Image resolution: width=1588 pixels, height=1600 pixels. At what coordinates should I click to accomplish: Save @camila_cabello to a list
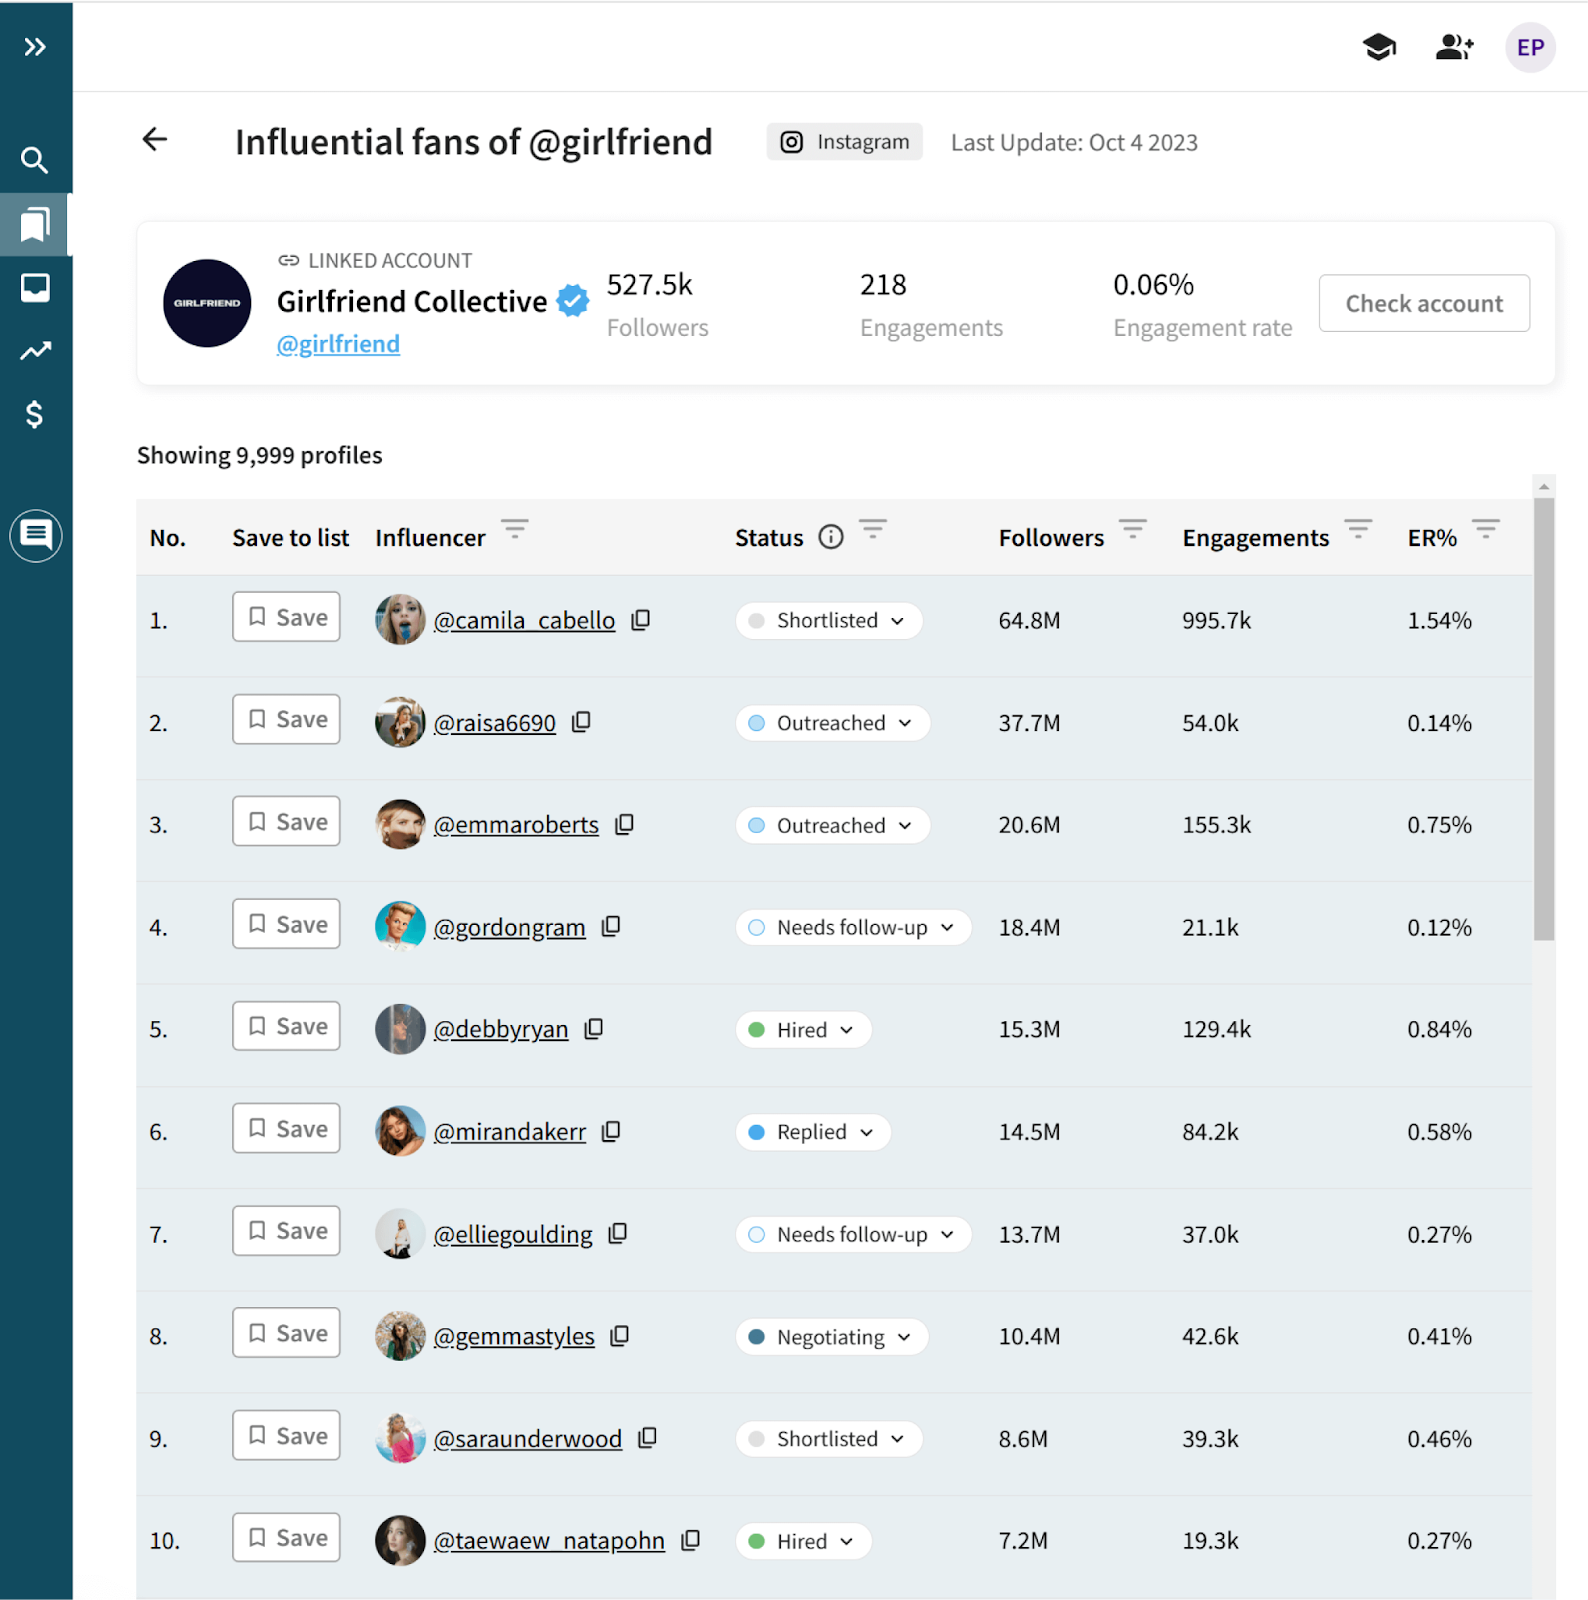click(286, 617)
